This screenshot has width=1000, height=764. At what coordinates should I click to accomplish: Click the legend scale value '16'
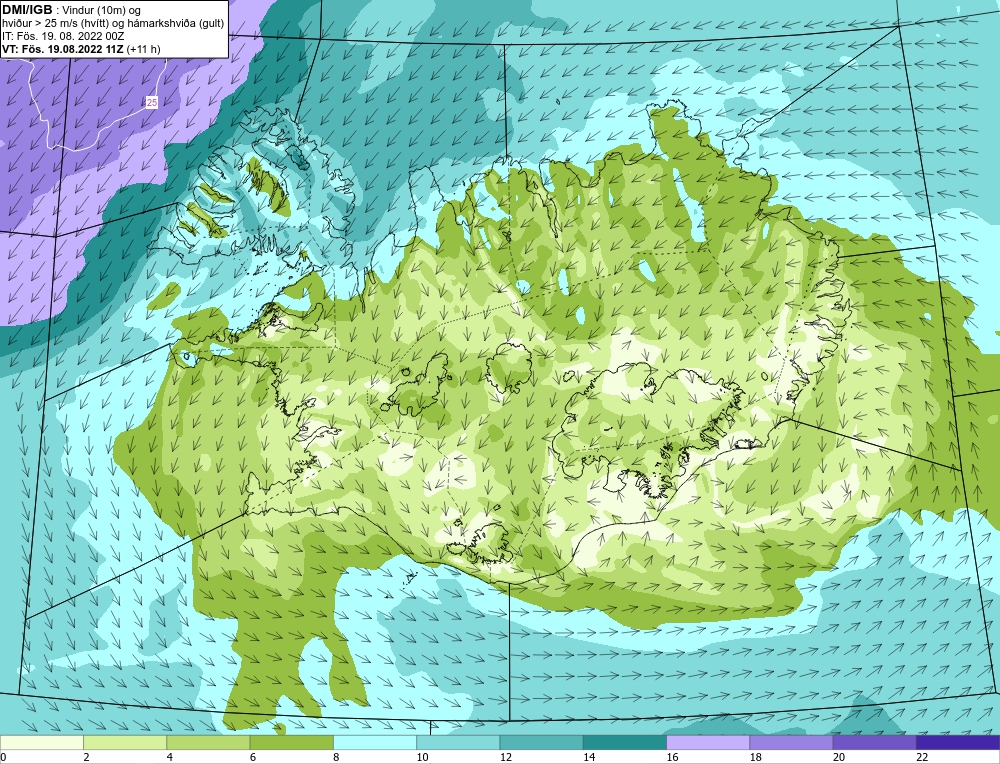point(672,757)
